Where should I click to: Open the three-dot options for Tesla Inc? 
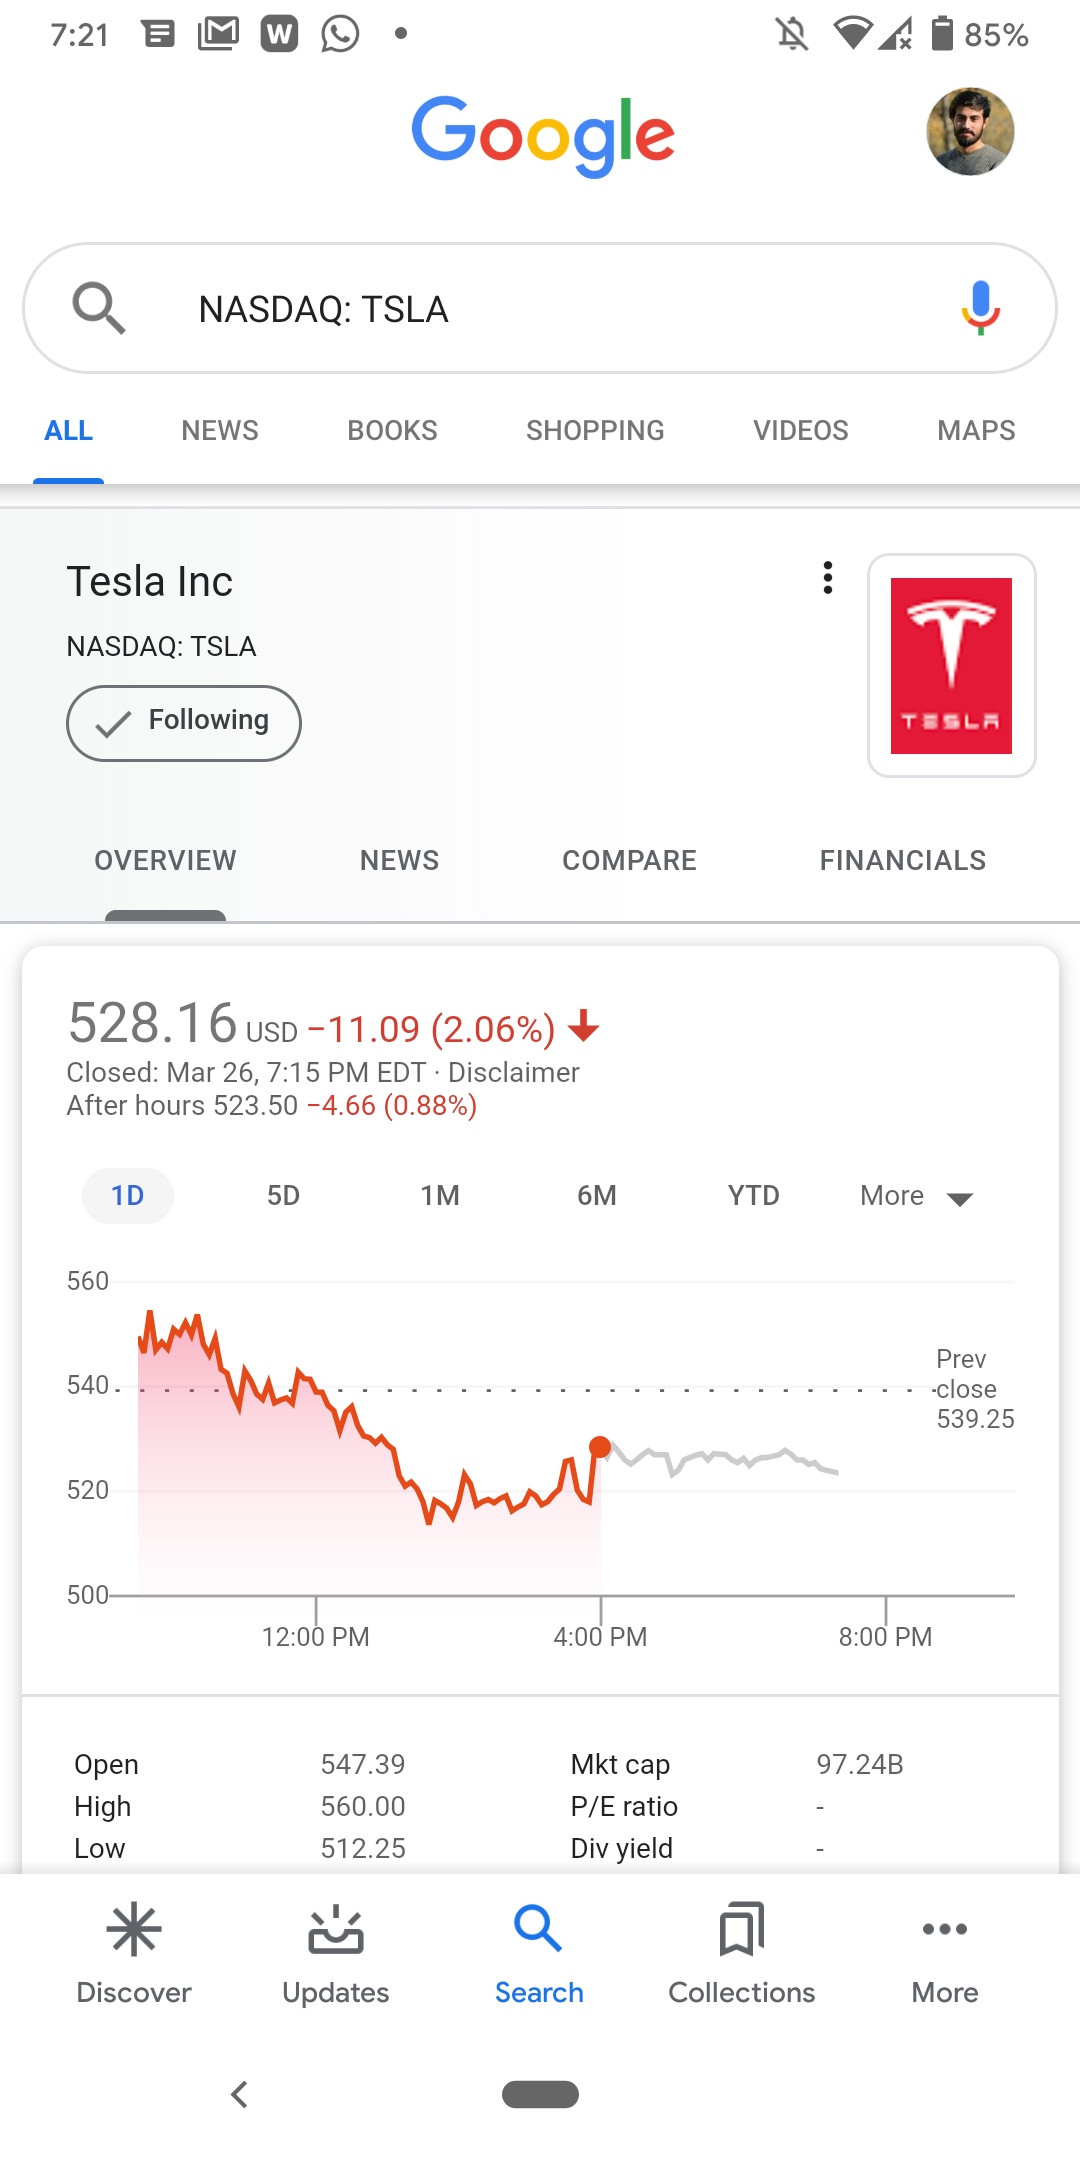coord(828,578)
